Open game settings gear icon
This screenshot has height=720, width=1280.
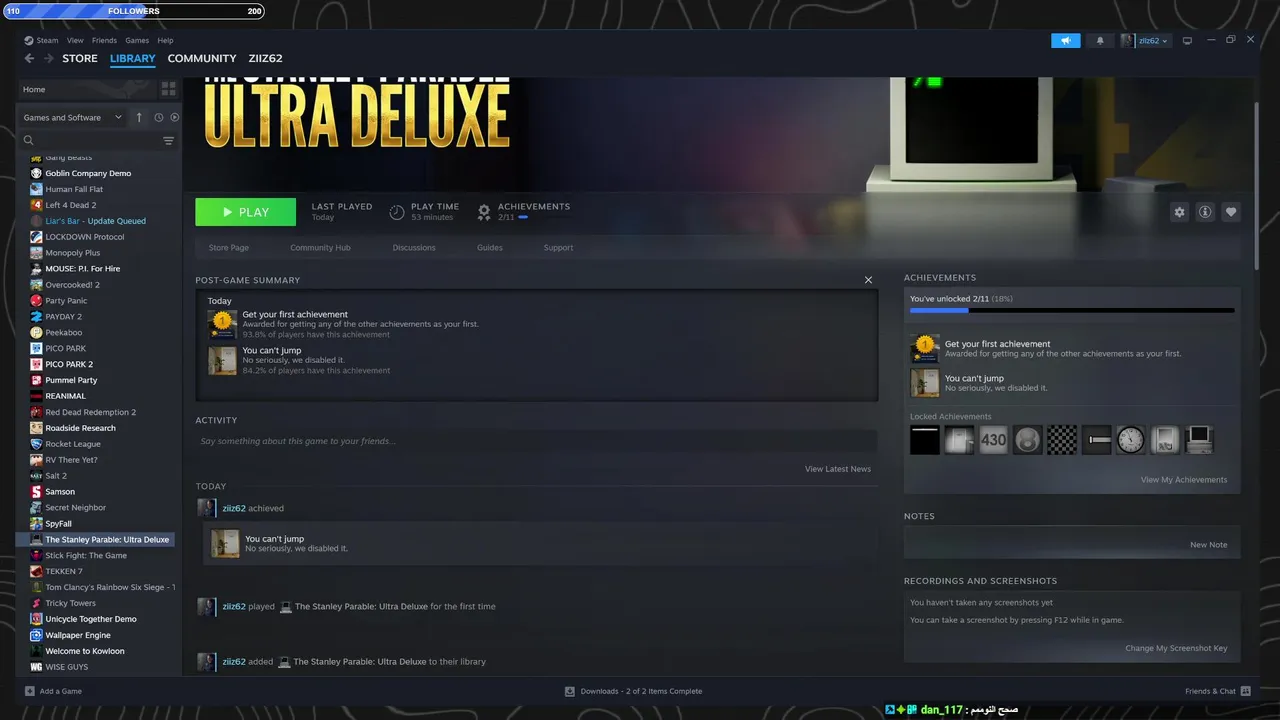click(1179, 212)
